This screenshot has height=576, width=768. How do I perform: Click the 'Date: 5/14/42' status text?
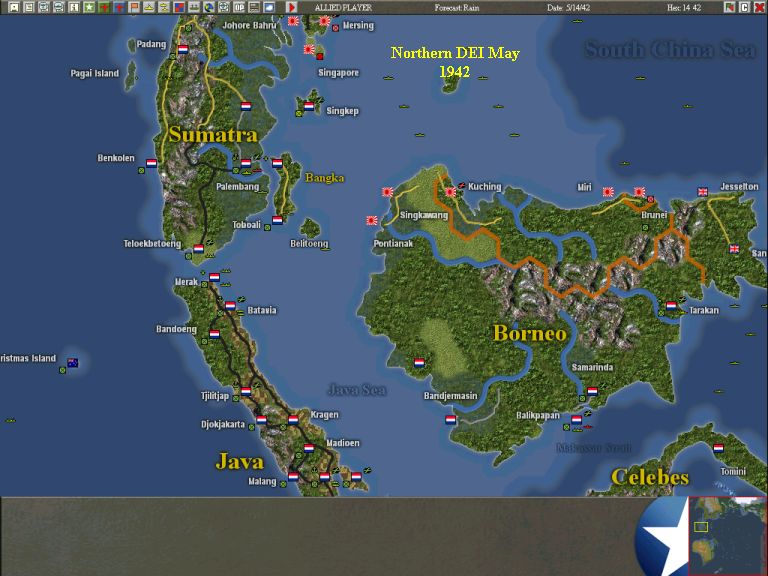click(x=569, y=7)
